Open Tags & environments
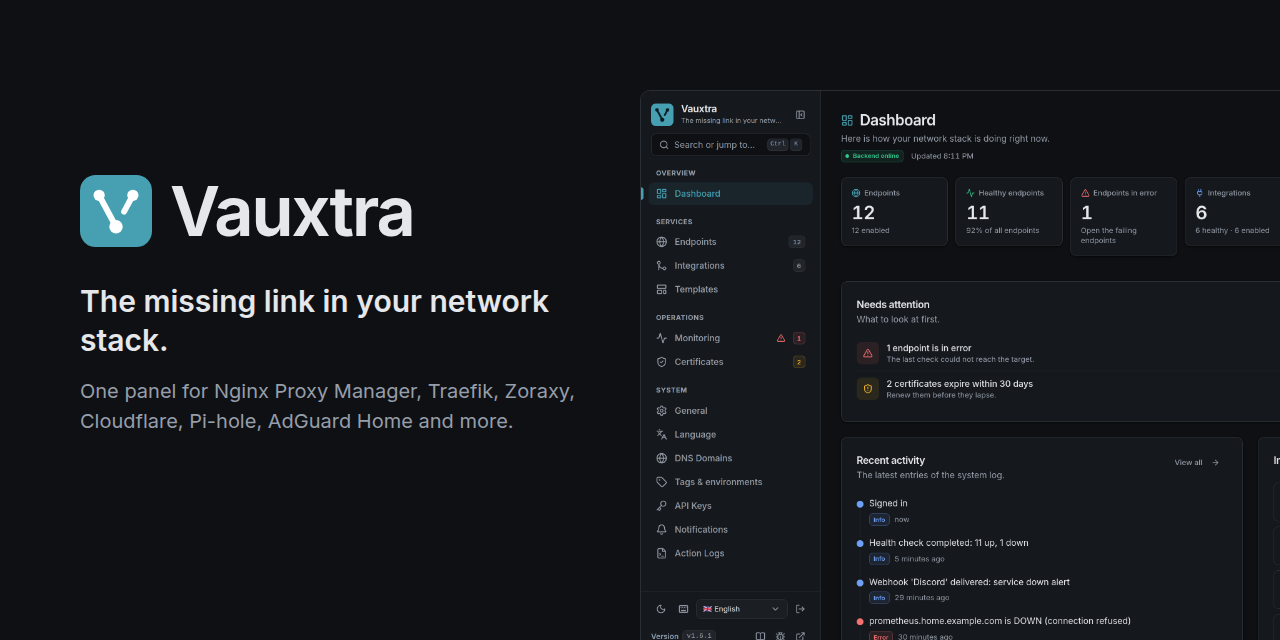1280x640 pixels. [x=731, y=482]
